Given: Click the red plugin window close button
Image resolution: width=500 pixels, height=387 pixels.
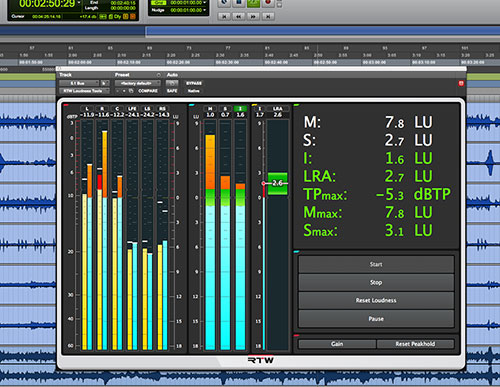Looking at the screenshot, I should (461, 83).
